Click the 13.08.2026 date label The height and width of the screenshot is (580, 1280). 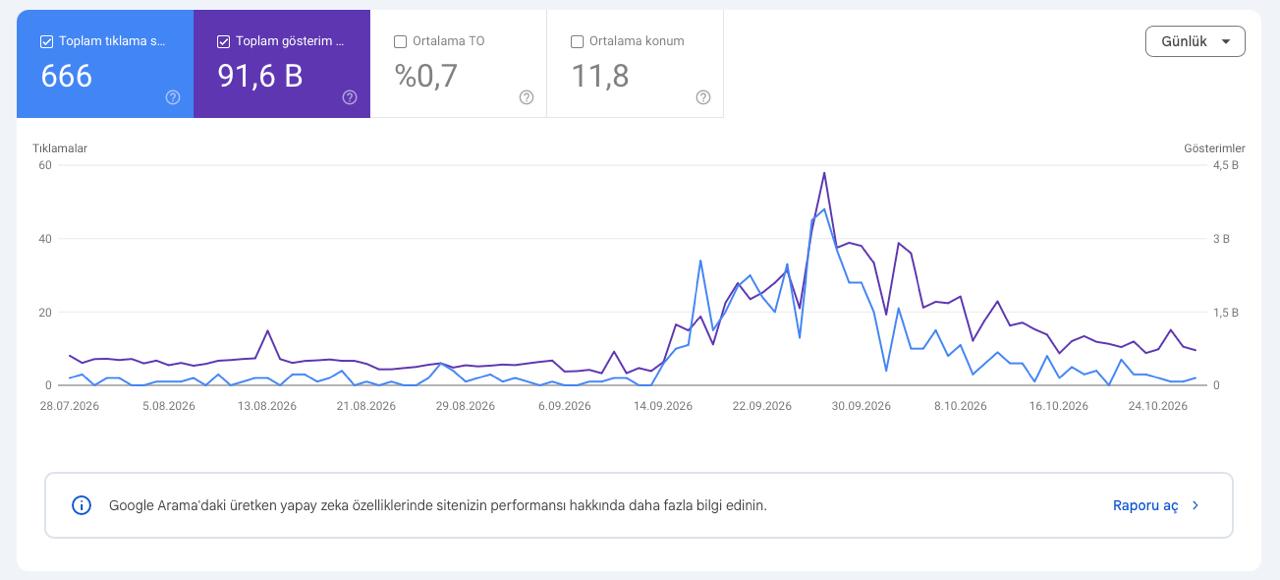click(x=267, y=406)
